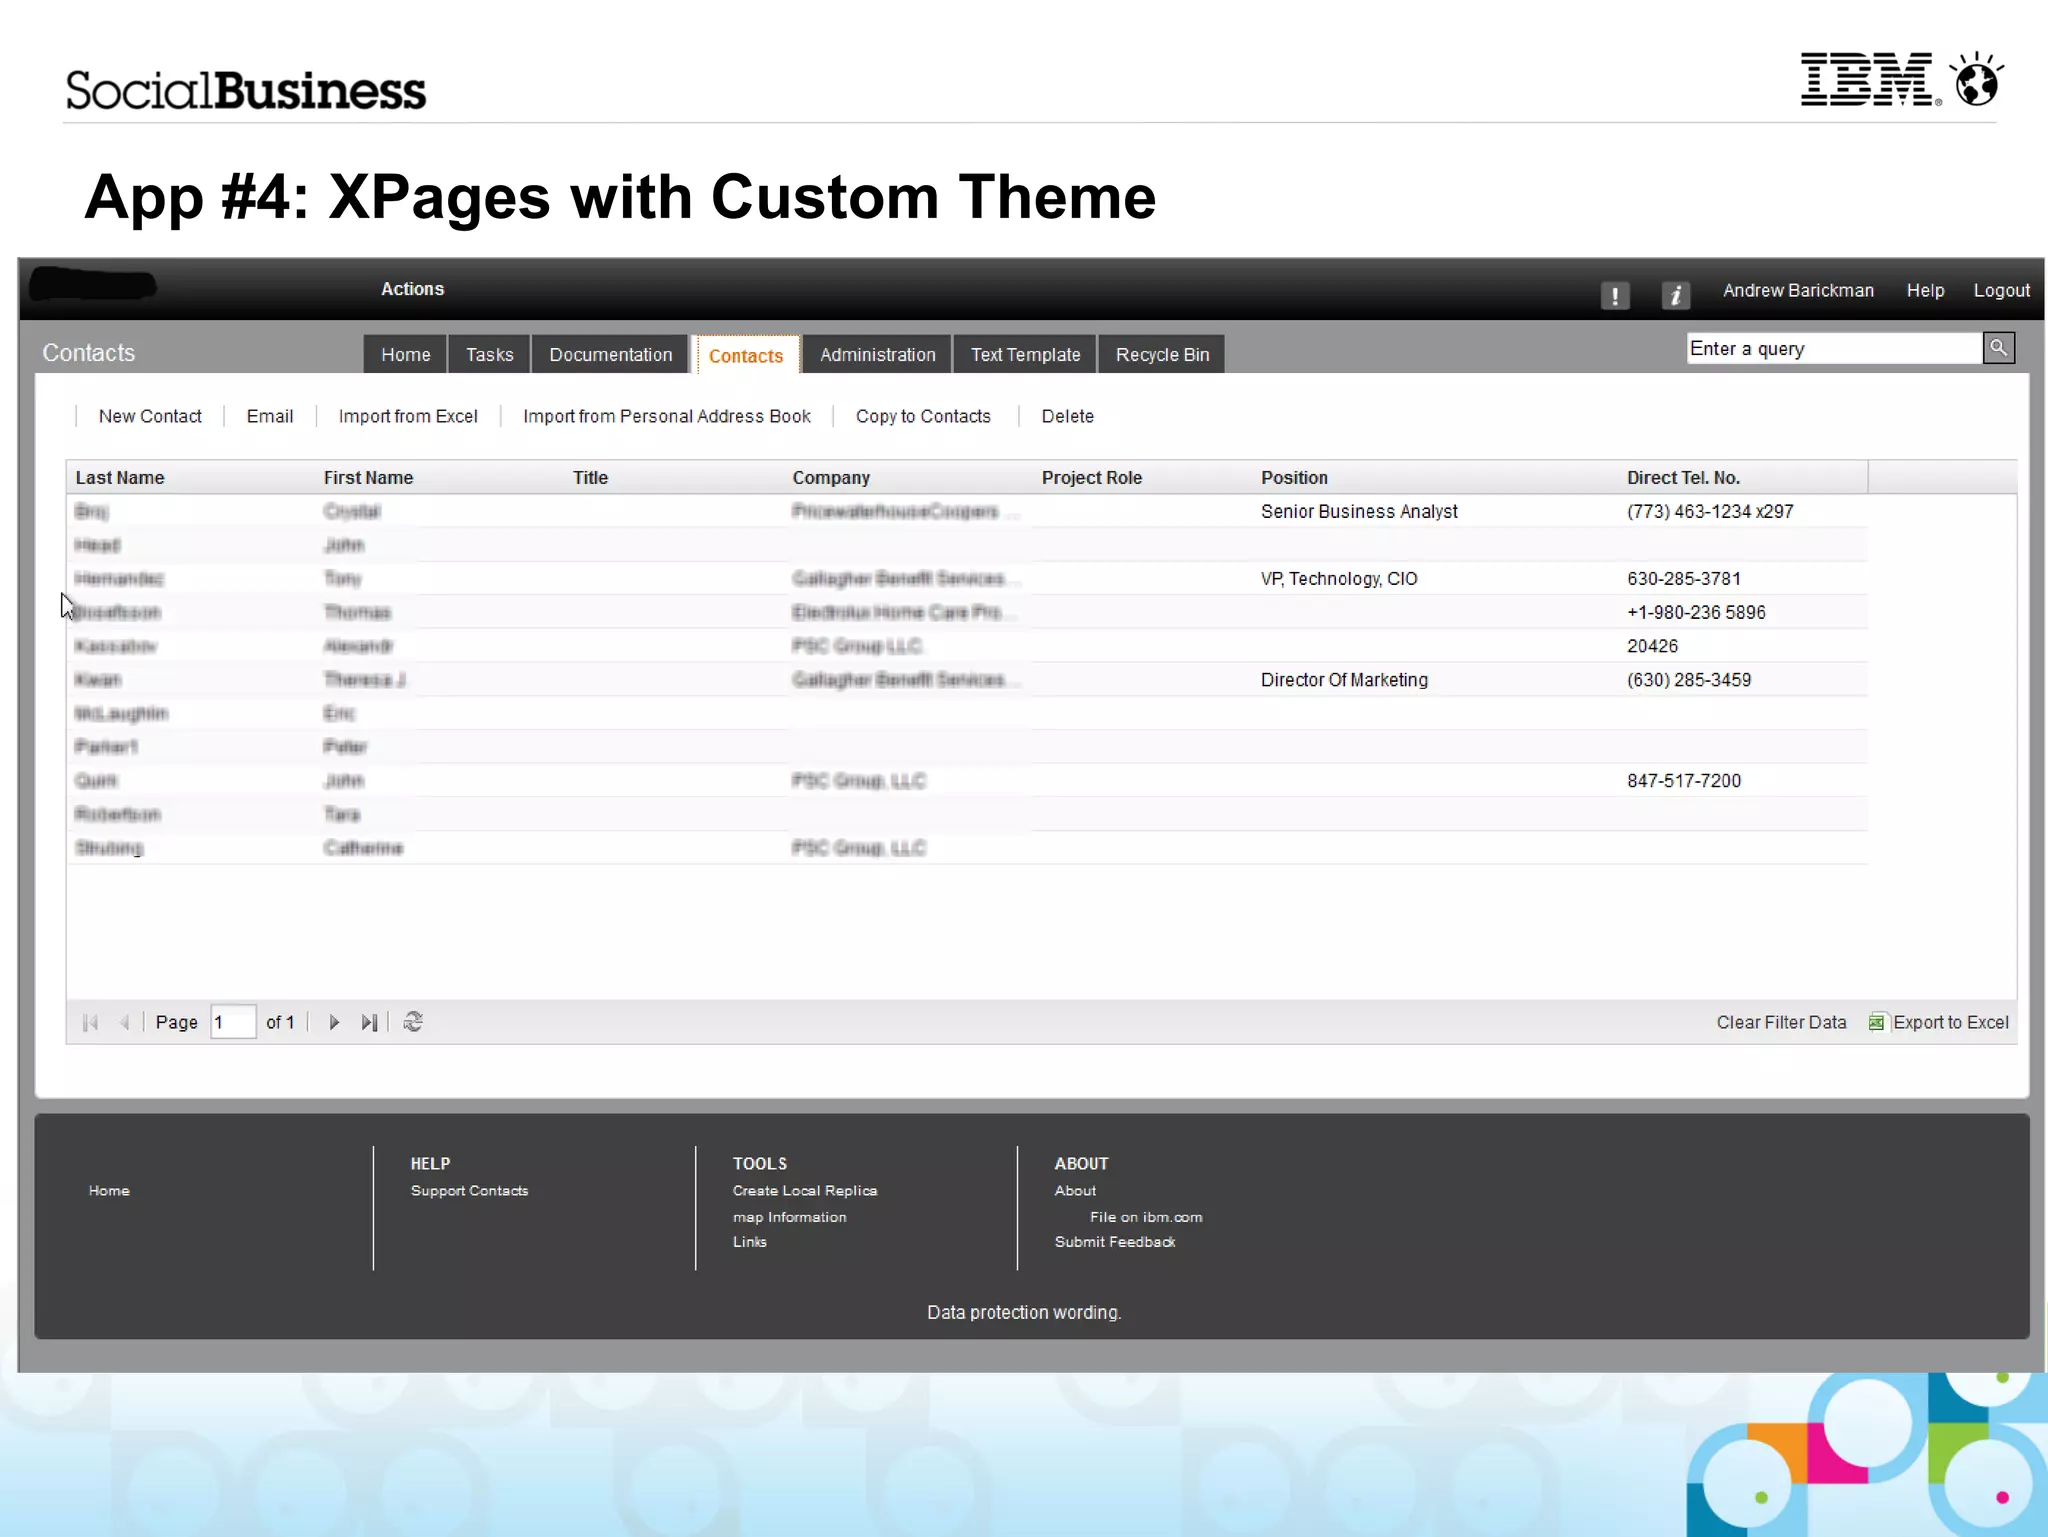Open the Actions menu
This screenshot has height=1537, width=2048.
pos(412,289)
